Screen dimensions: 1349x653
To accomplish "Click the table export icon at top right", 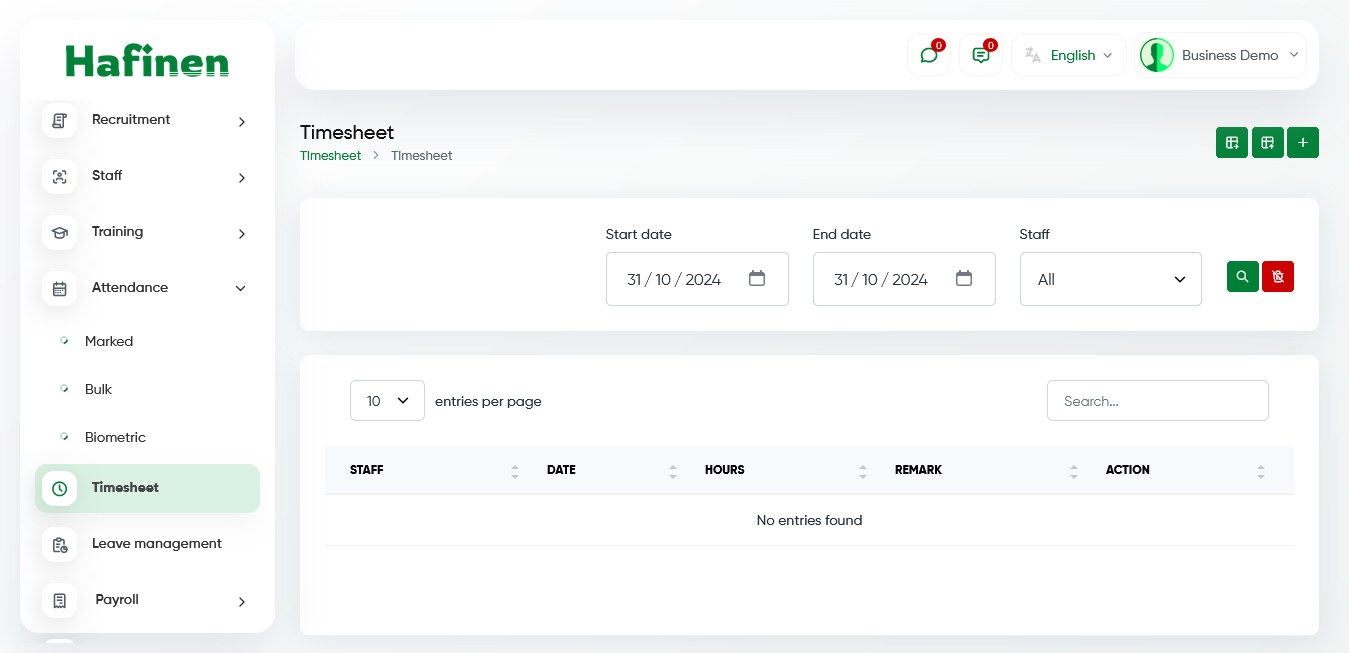I will coord(1231,142).
